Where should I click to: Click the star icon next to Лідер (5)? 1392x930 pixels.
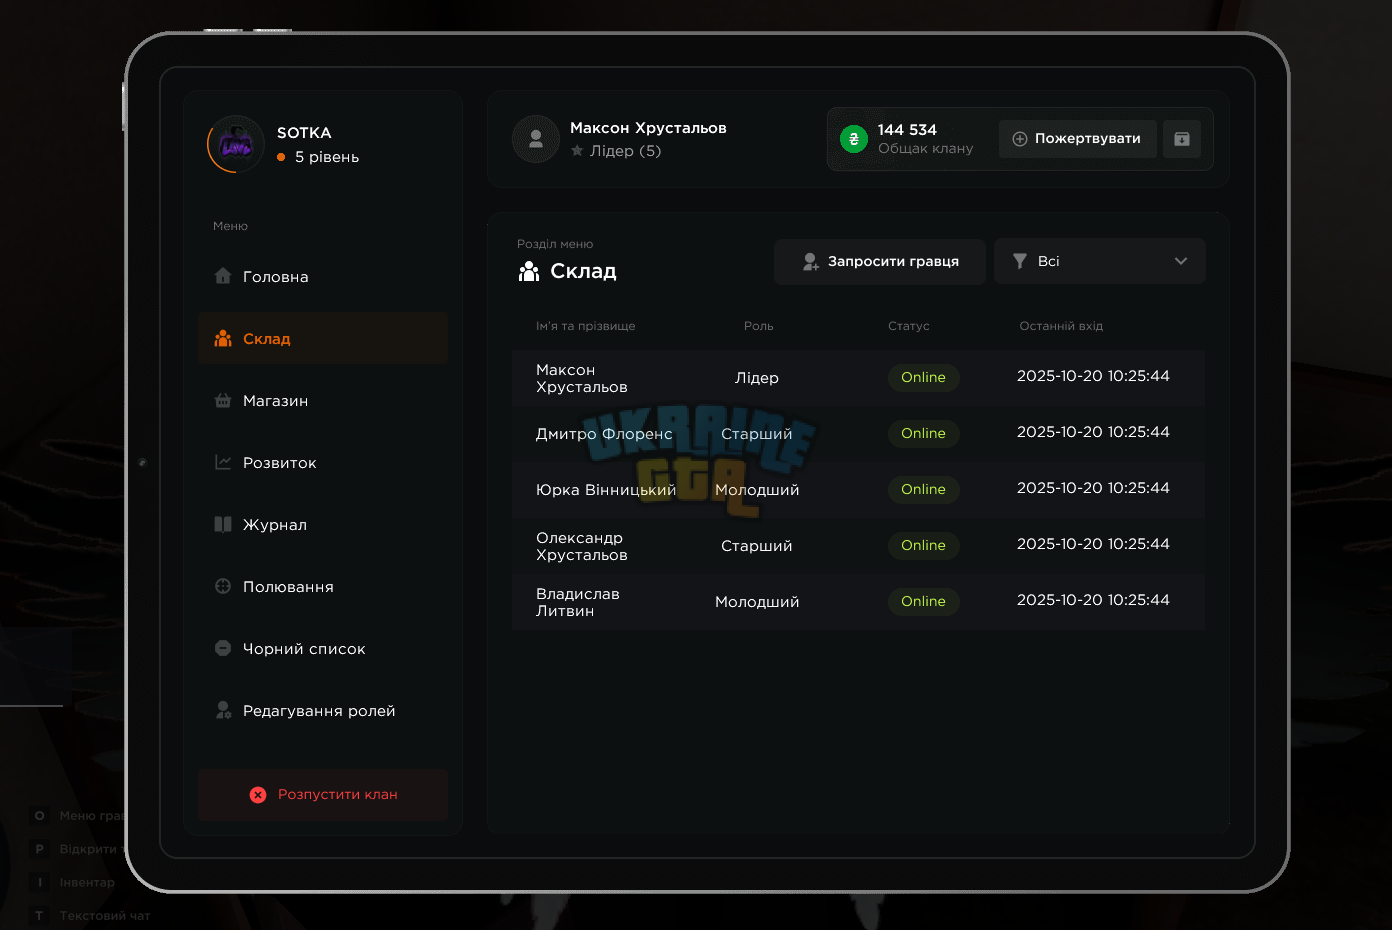pos(577,151)
